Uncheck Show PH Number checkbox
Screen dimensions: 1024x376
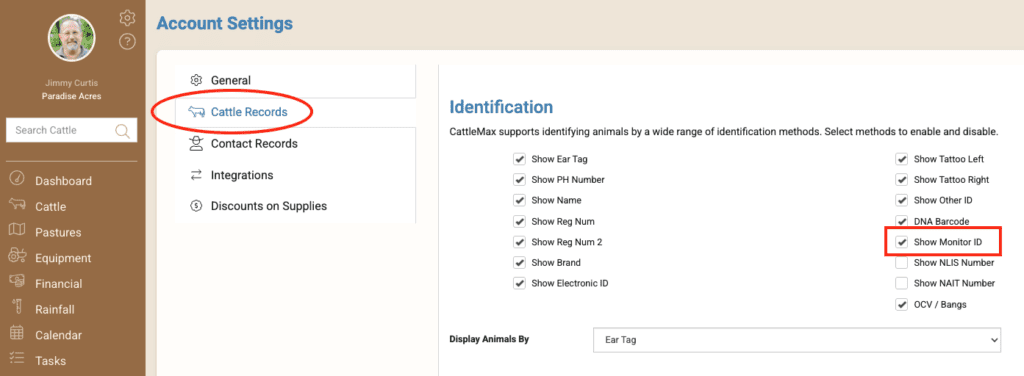[x=519, y=180]
